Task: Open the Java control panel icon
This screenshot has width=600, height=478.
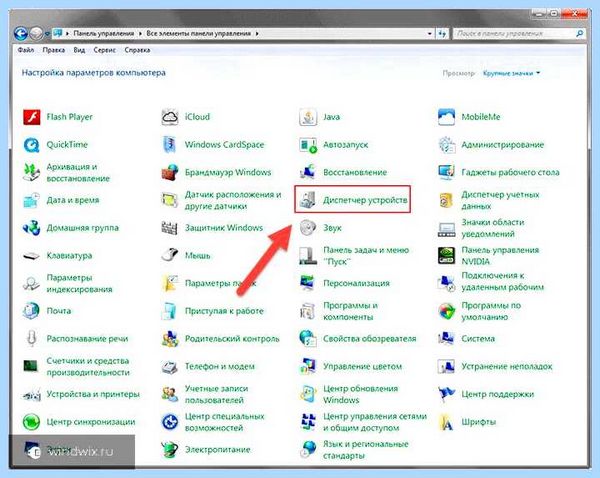Action: coord(308,117)
